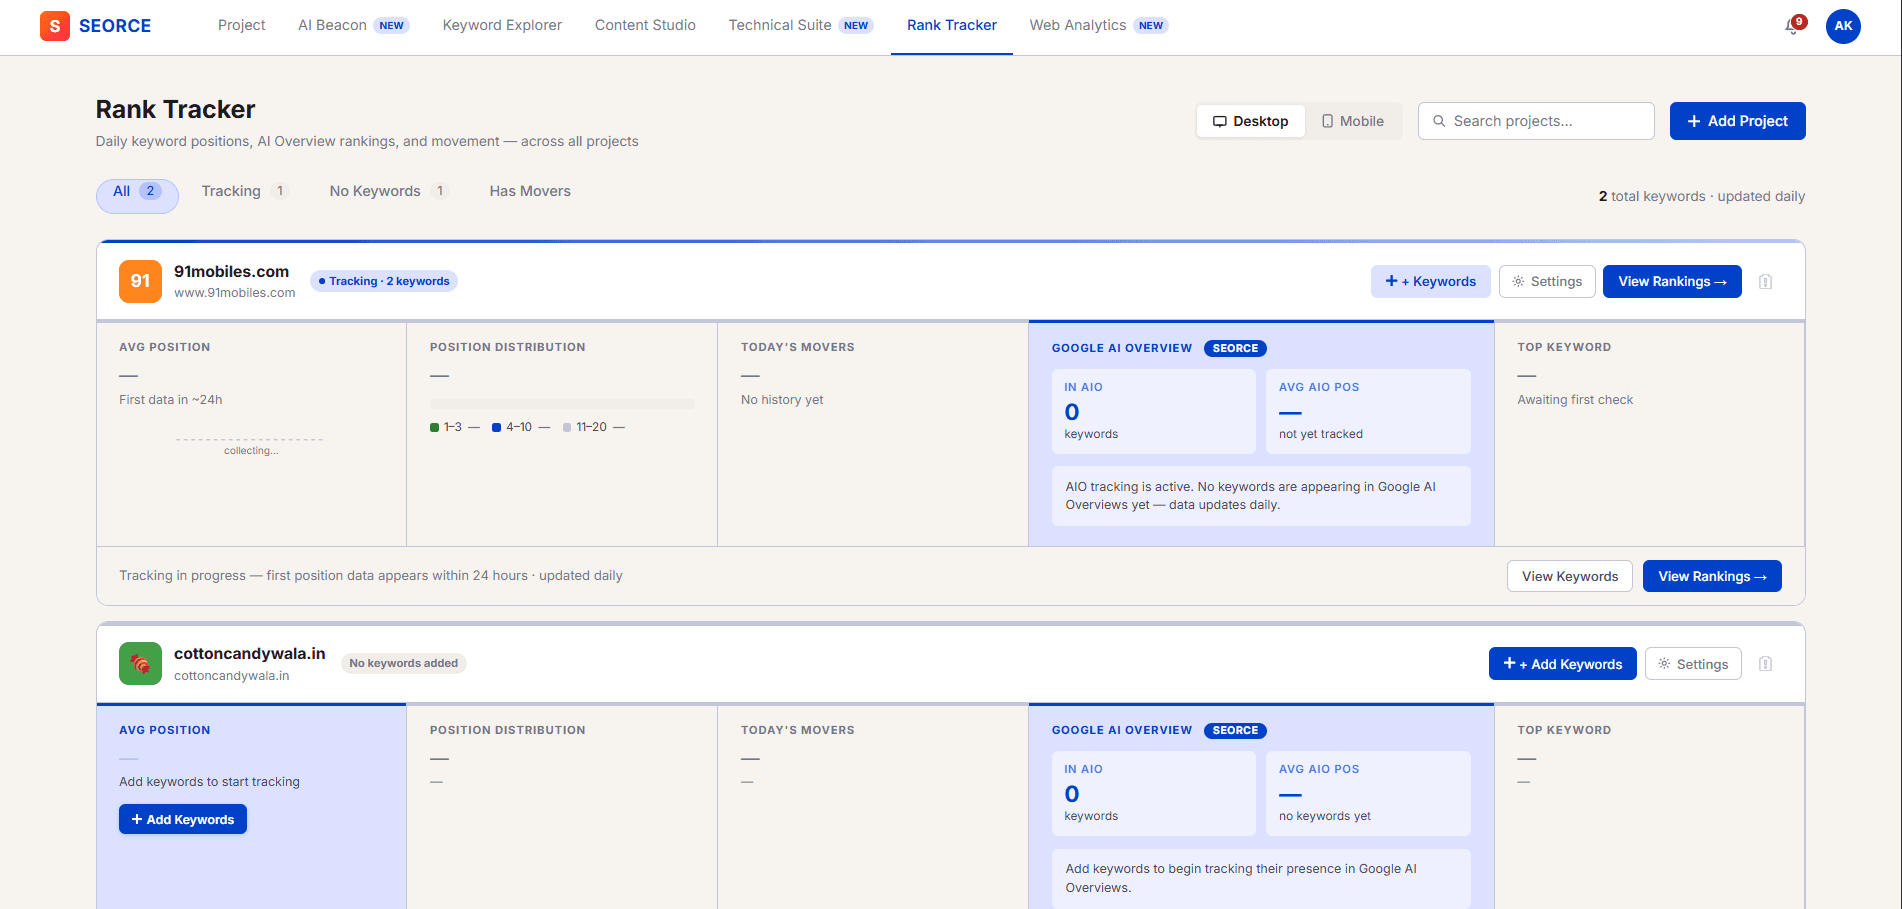Click the IN AIO tile for 91mobiles.com
Screen dimensions: 1902x909
coord(1153,411)
